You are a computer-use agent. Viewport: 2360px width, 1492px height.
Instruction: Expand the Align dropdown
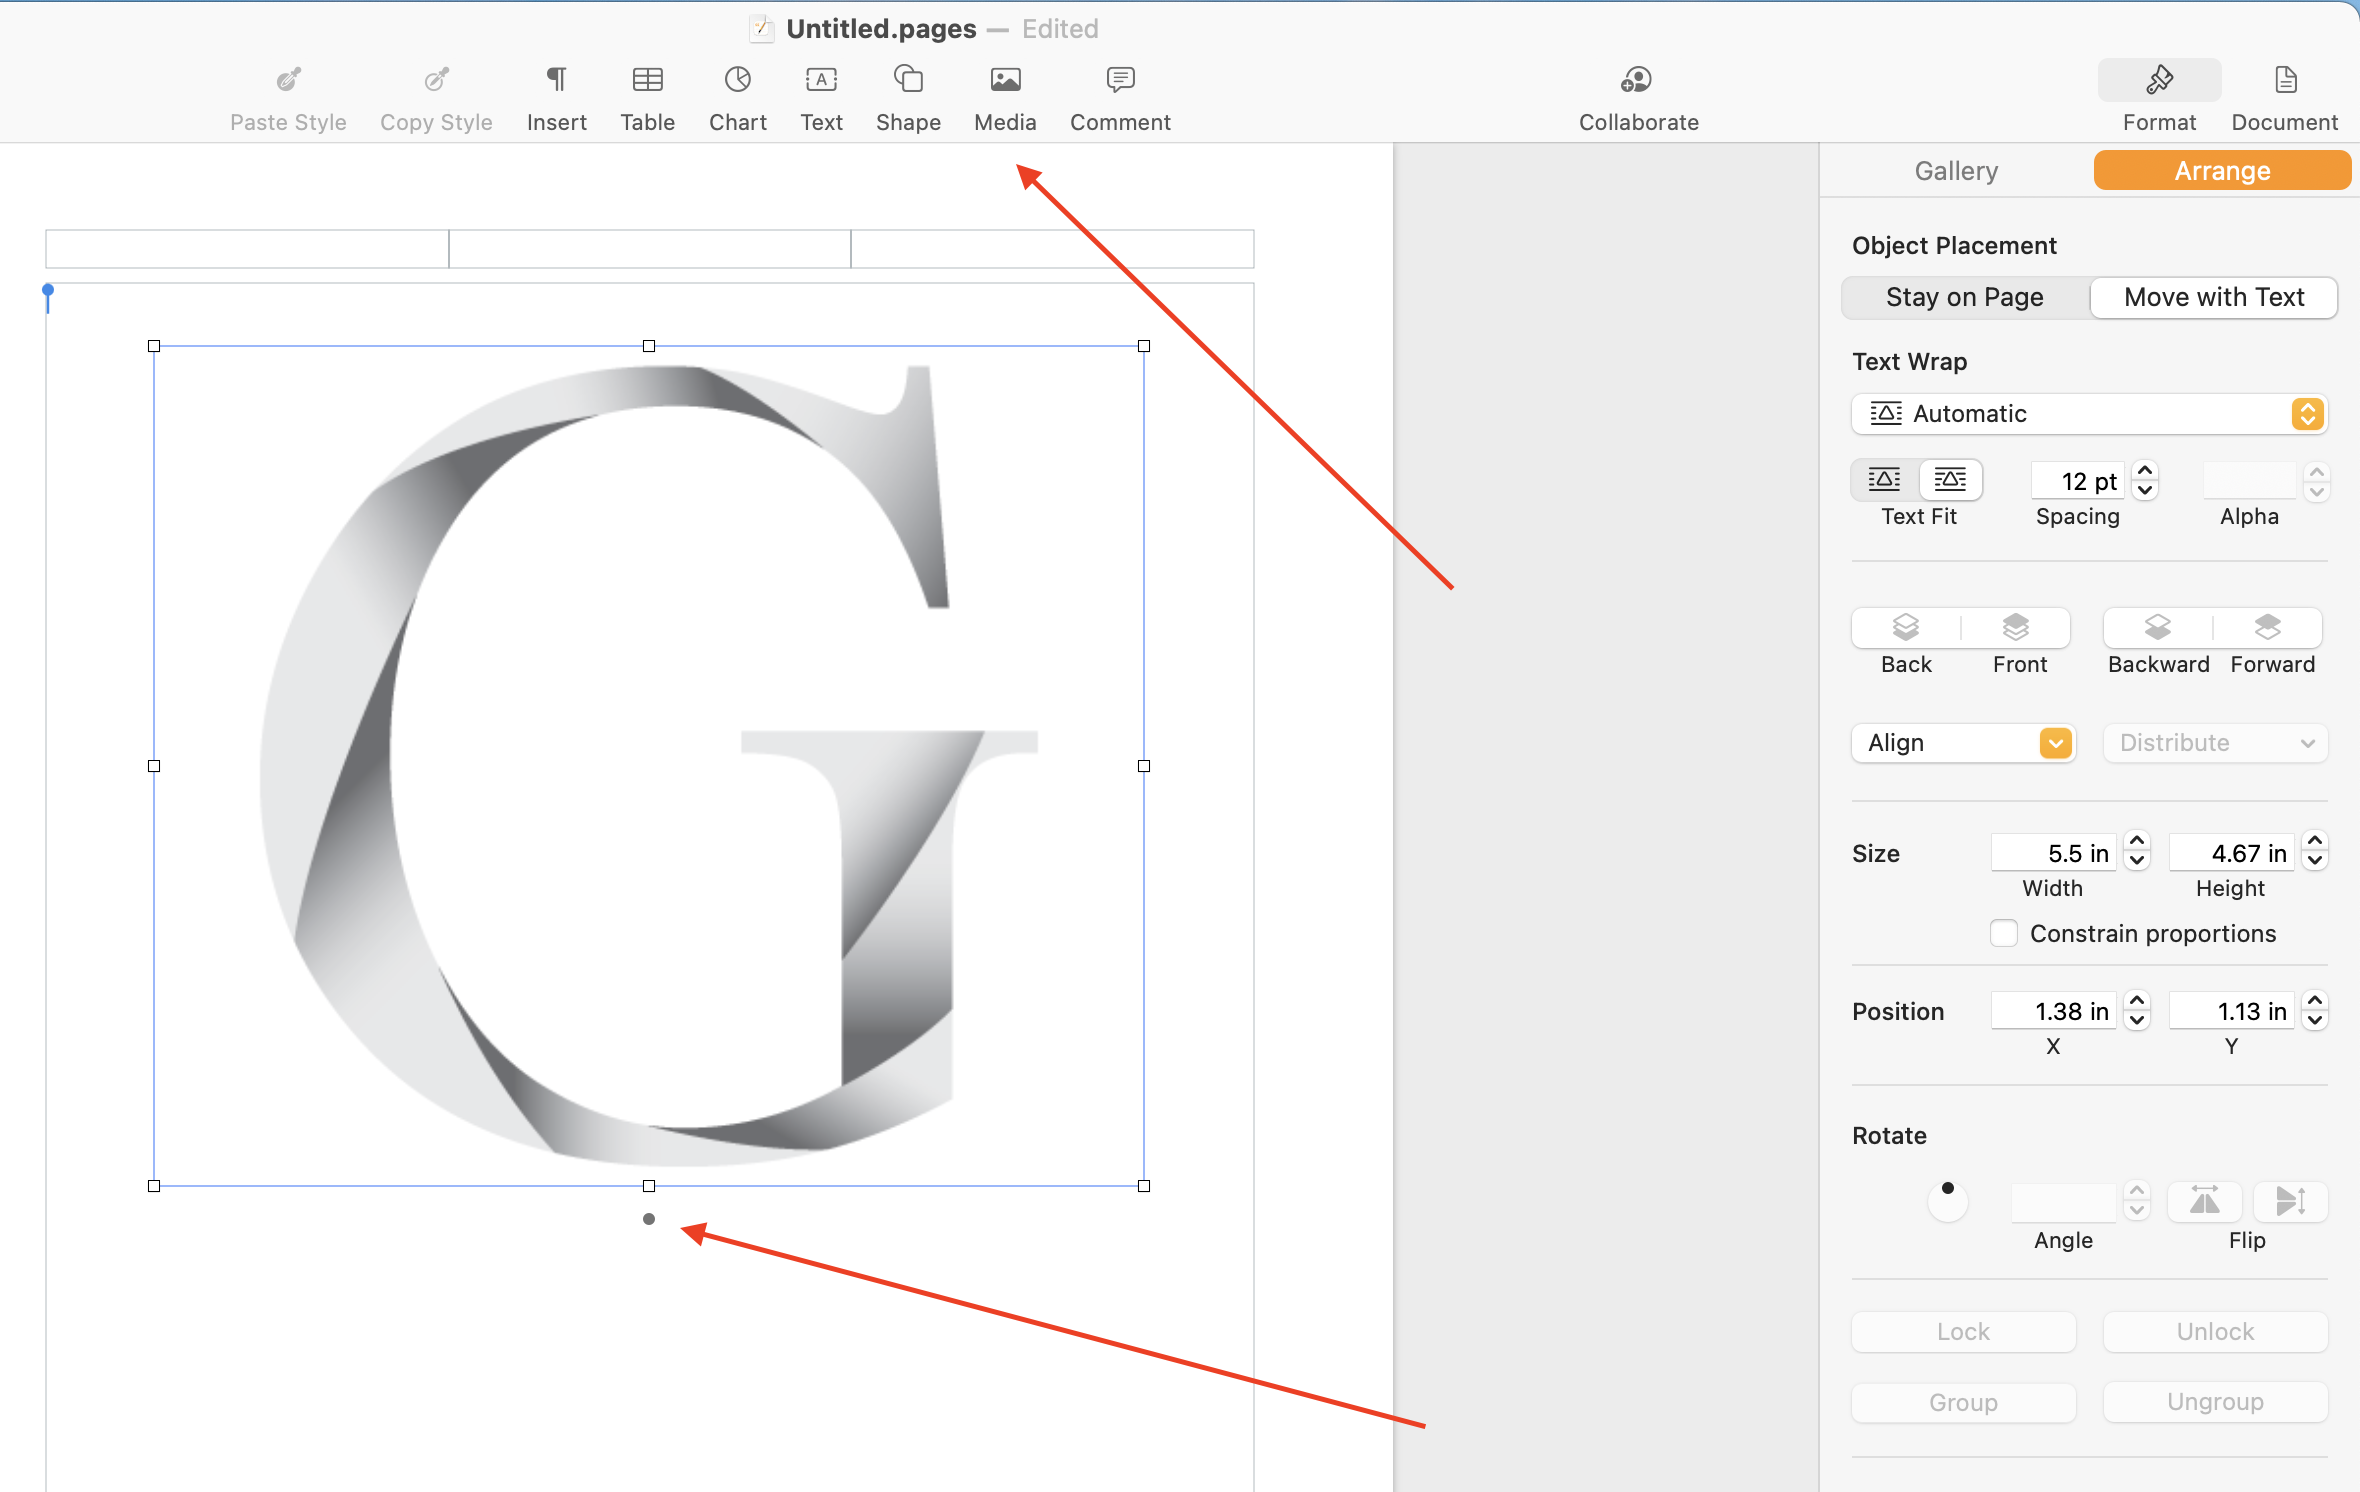1963,743
